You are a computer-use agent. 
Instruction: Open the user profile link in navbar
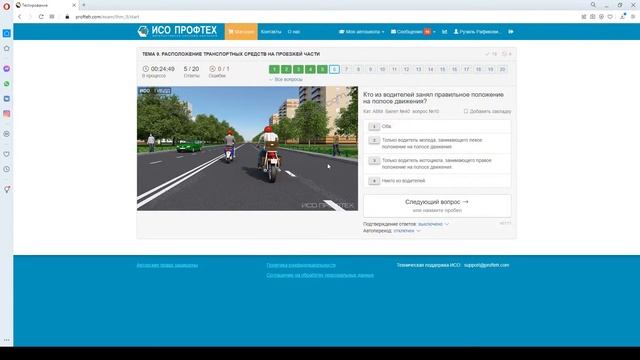(476, 31)
